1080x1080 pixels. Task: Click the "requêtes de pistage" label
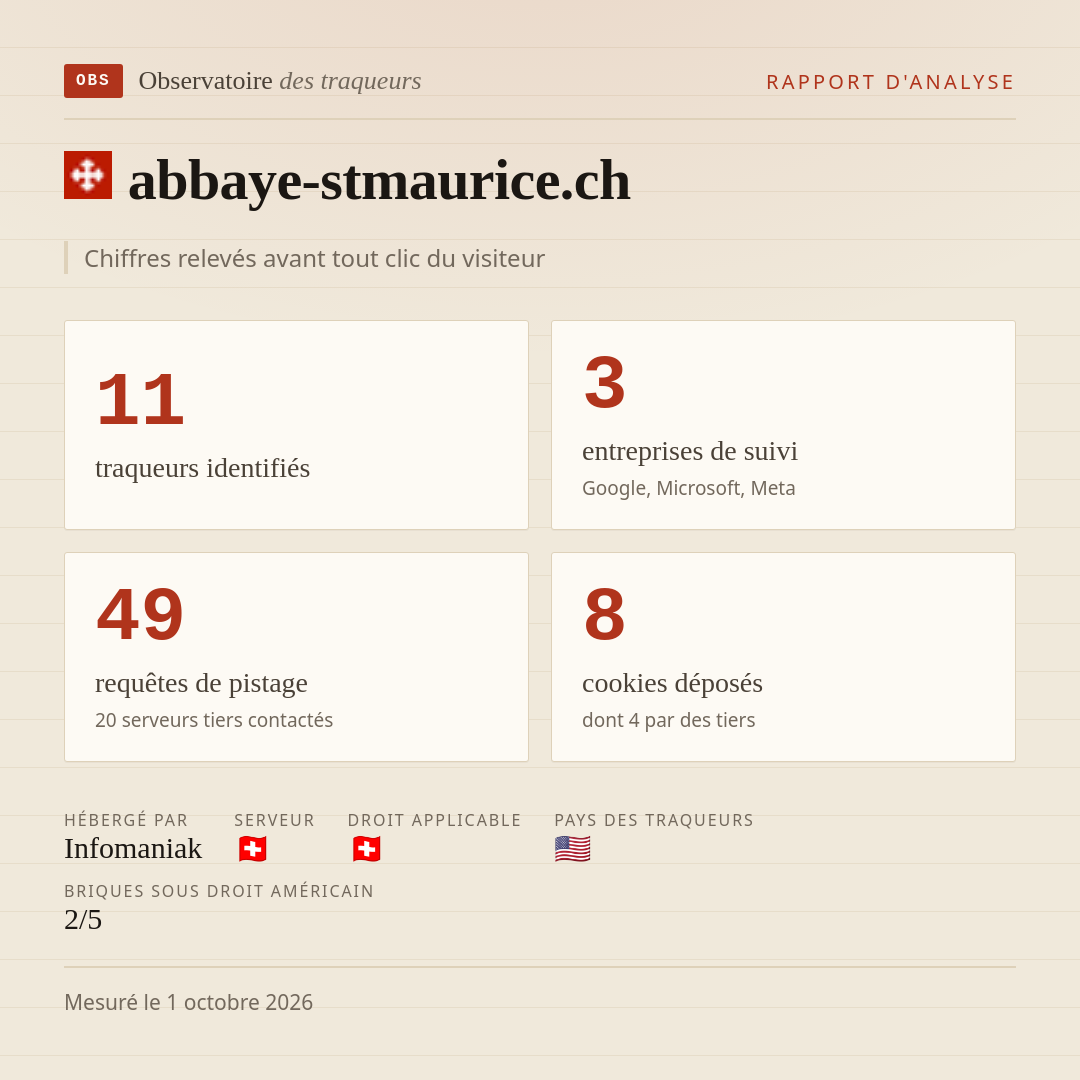(x=201, y=683)
